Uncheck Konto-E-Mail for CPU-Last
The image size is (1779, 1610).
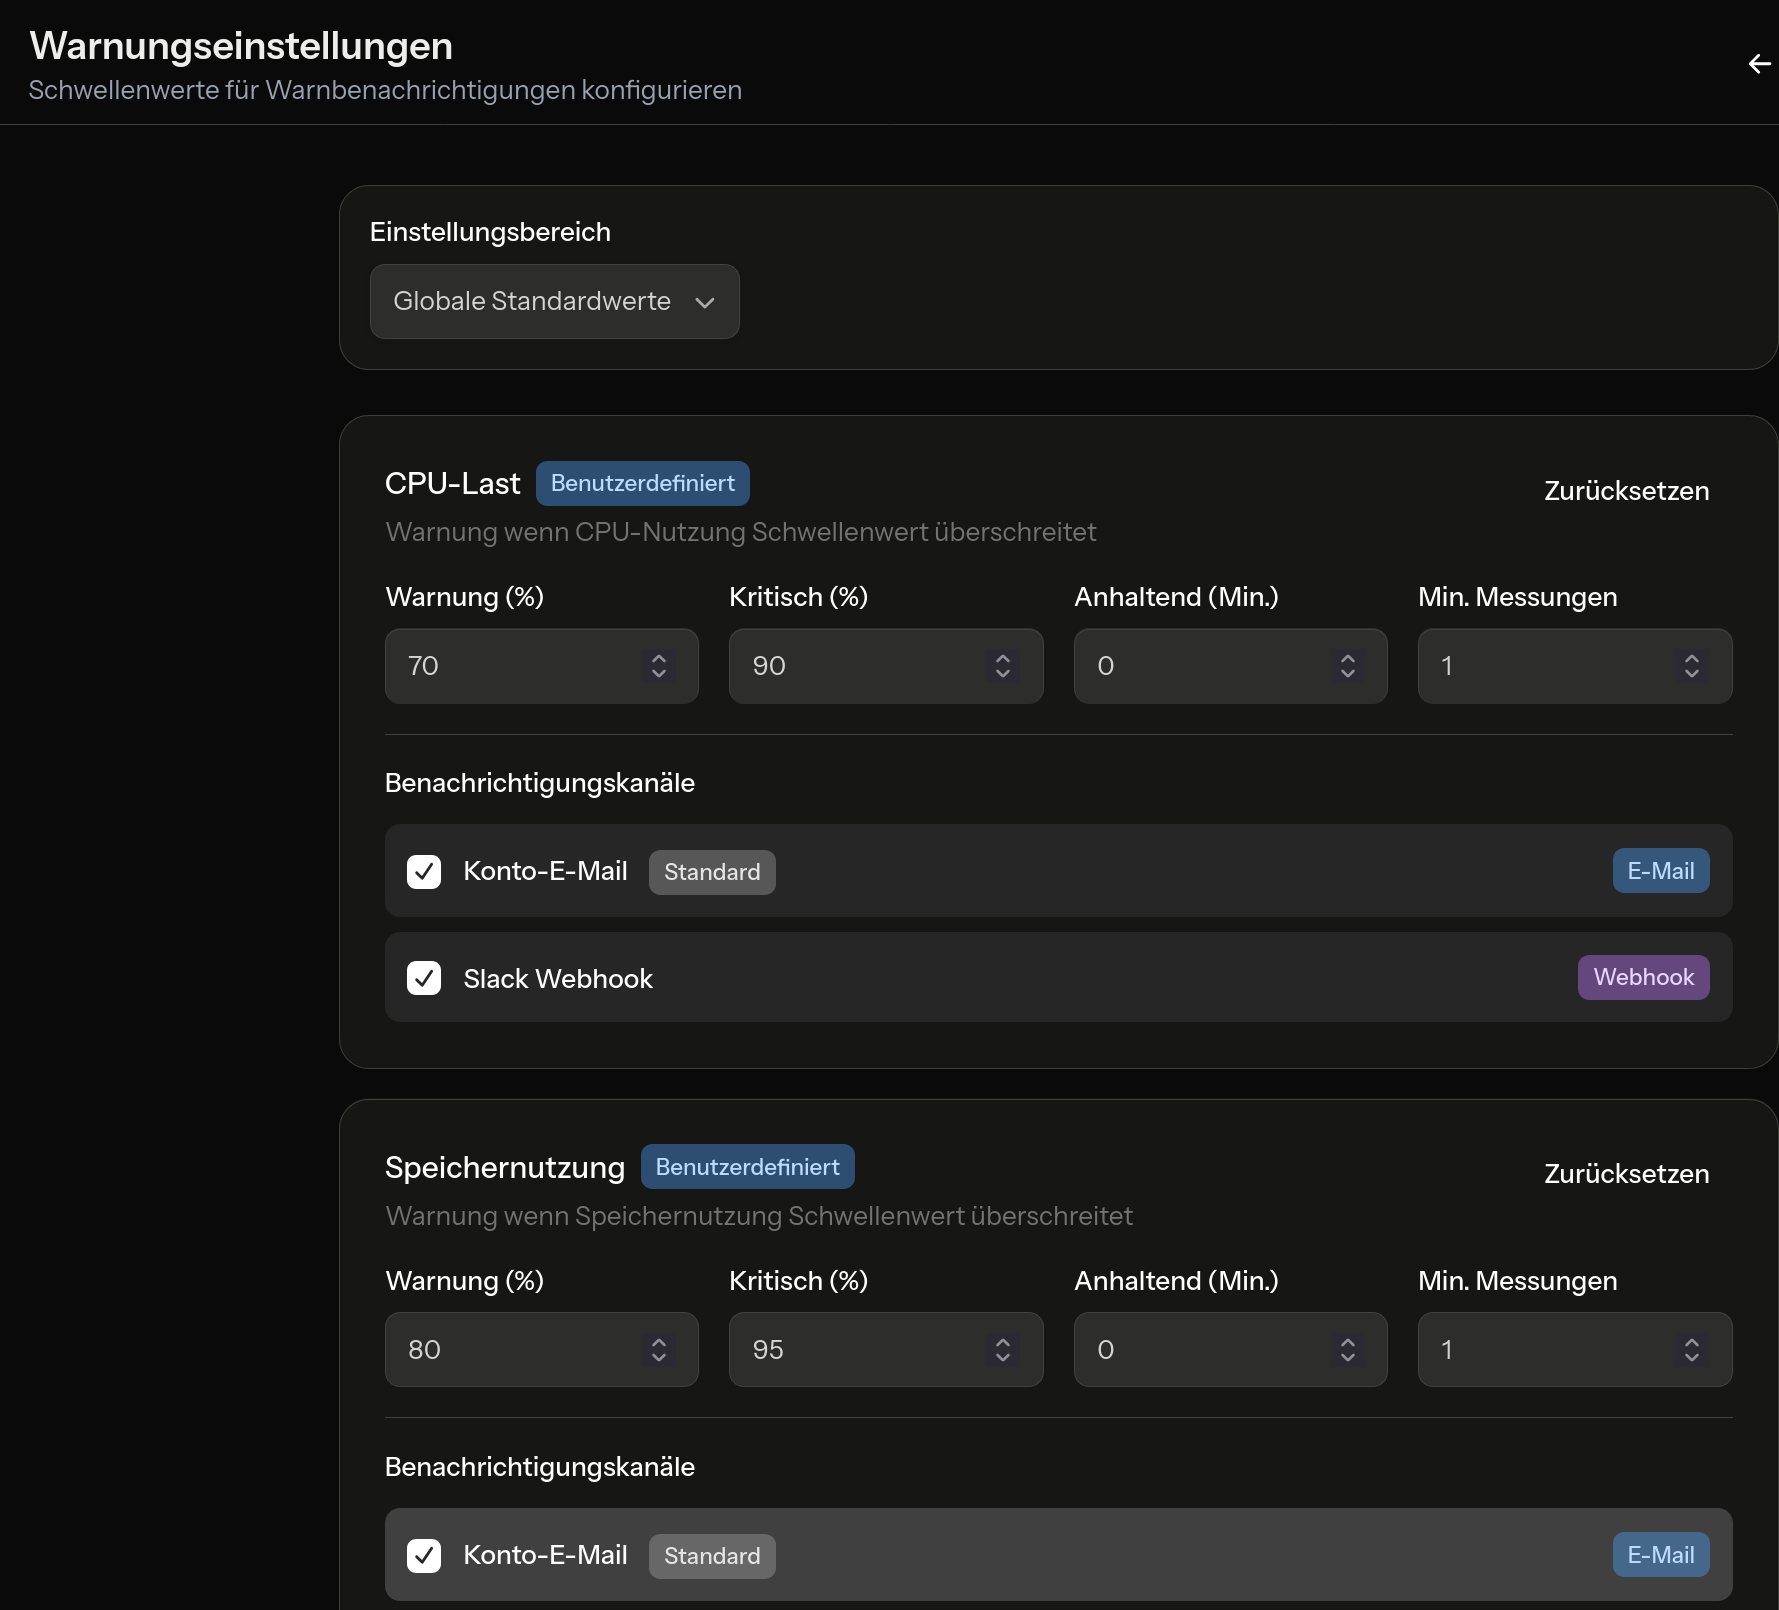[424, 872]
